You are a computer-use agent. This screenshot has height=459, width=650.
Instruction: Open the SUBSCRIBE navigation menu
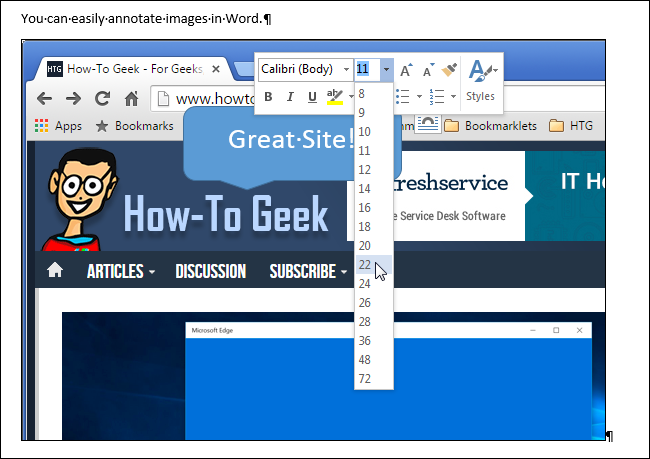click(308, 272)
